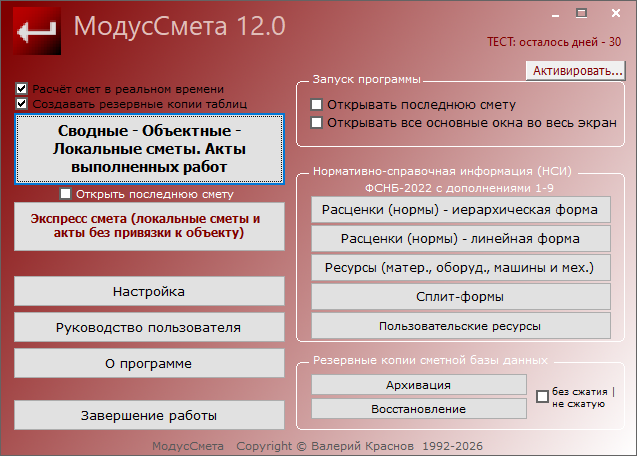
Task: Open Настройка
Action: 149,291
